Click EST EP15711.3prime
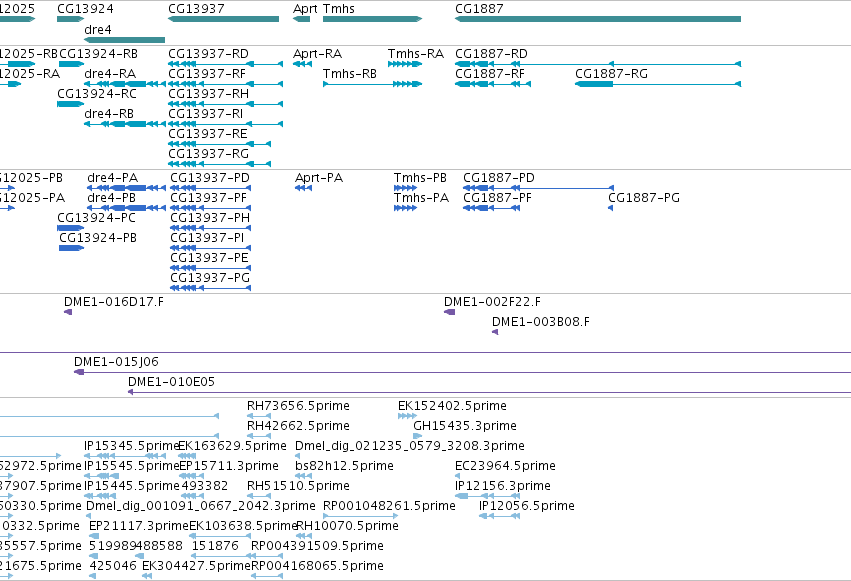The width and height of the screenshot is (851, 581). click(228, 467)
